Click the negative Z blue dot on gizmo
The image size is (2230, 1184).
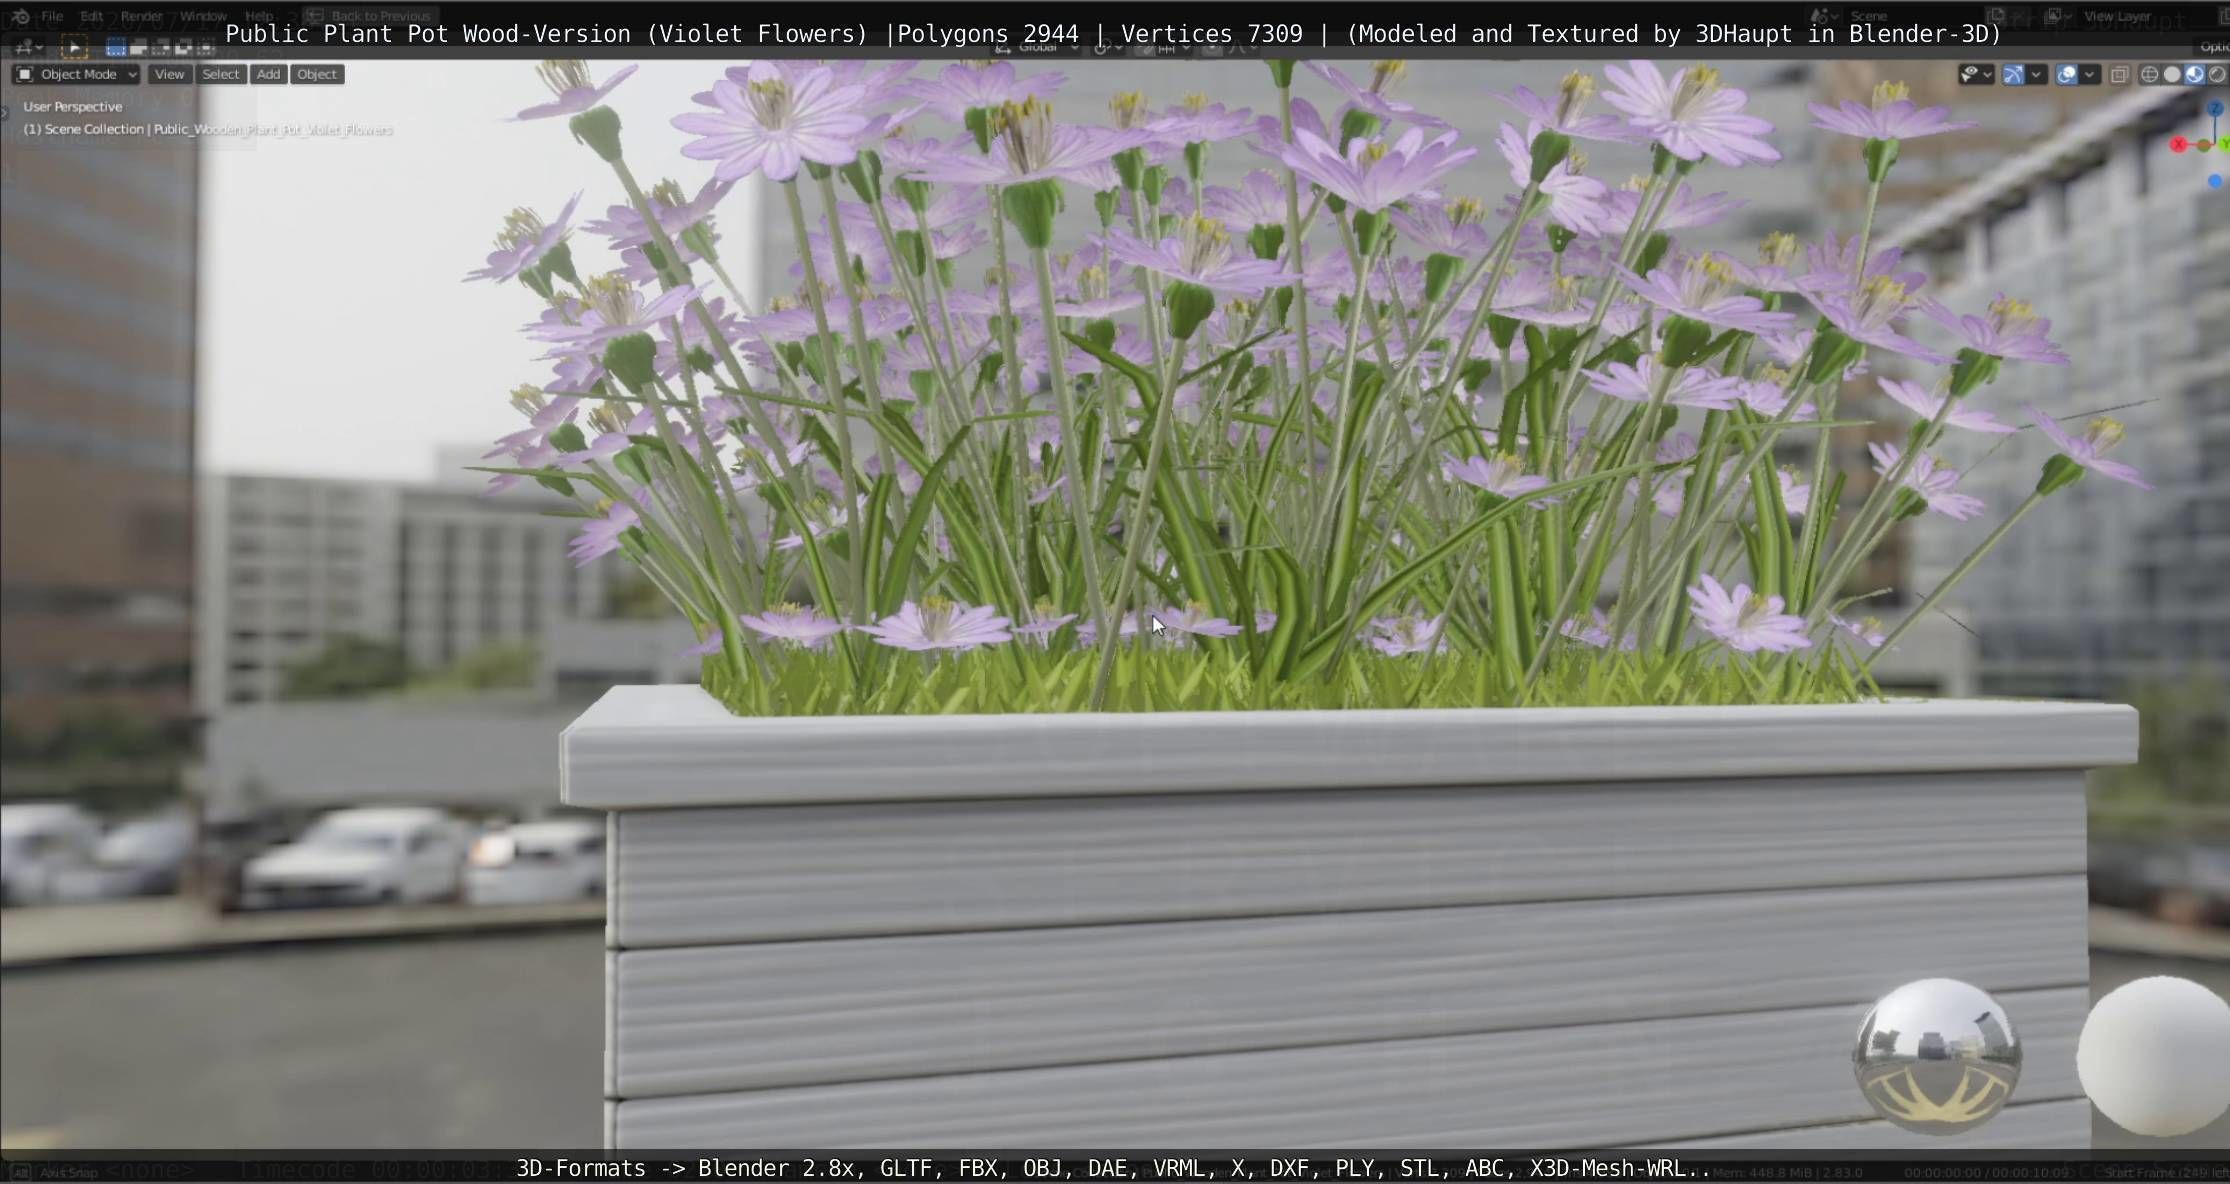click(2215, 182)
